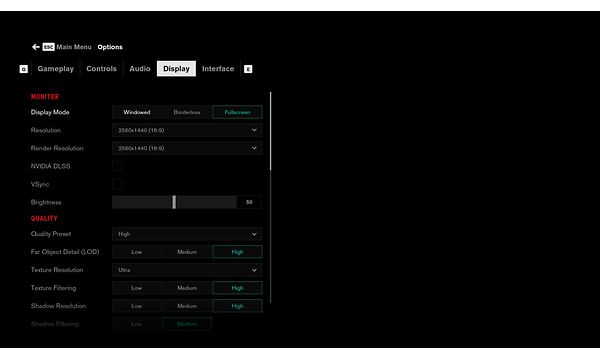Set Display Mode to Windowed
The height and width of the screenshot is (360, 600).
click(x=137, y=112)
